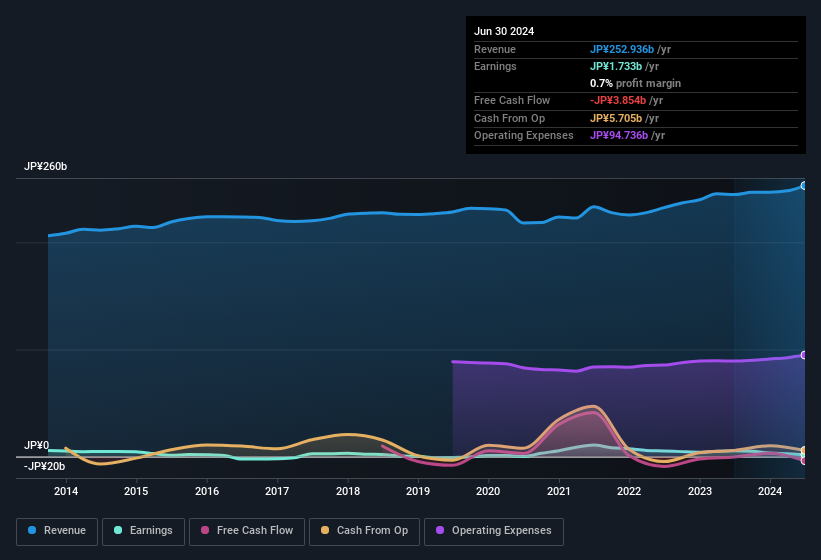Click the blue Revenue endpoint marker on chart
The height and width of the screenshot is (560, 821).
(x=803, y=186)
